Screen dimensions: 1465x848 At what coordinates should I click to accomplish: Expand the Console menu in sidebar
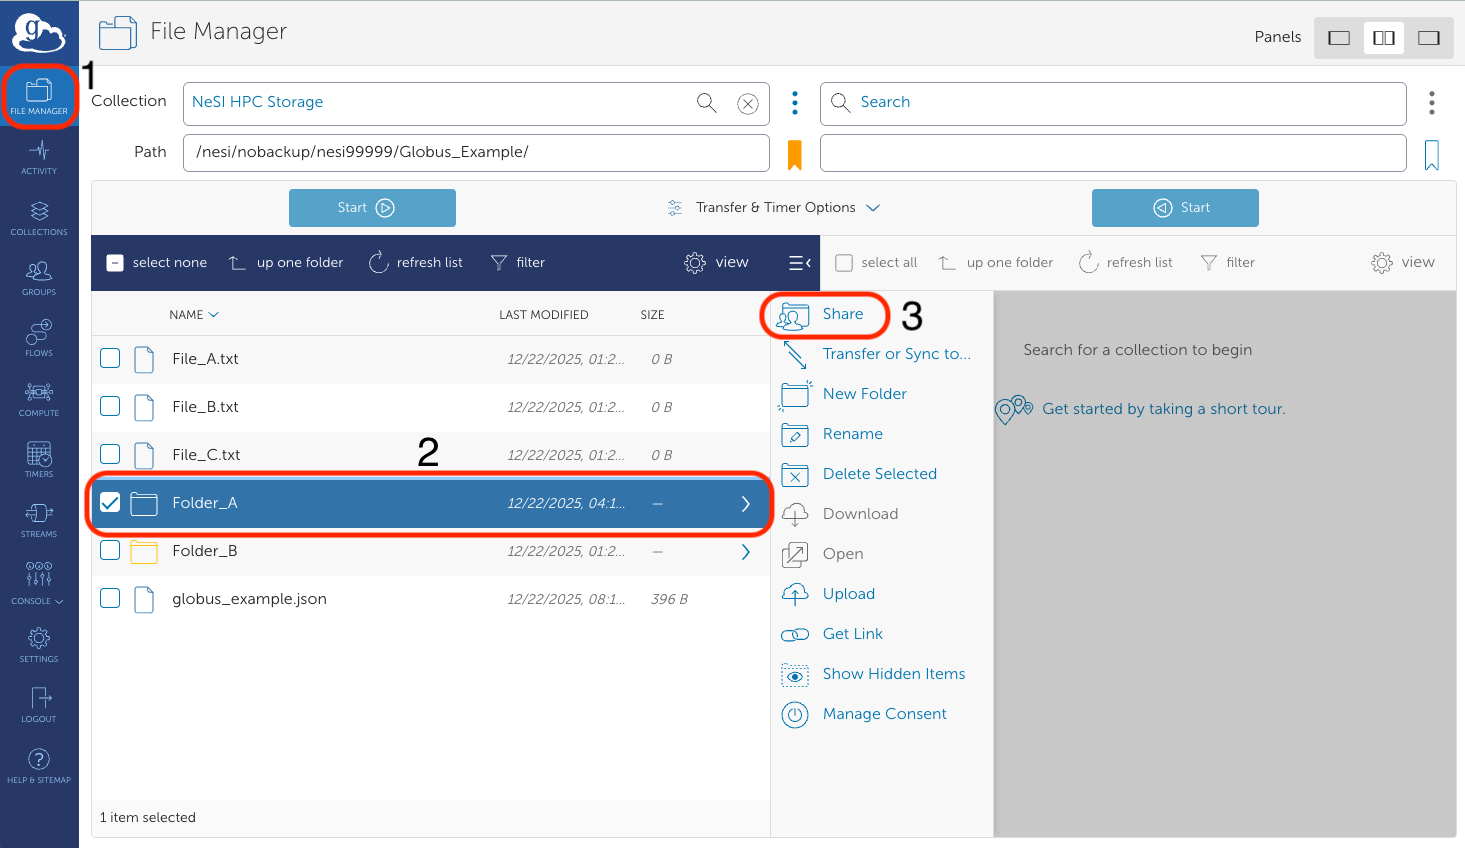(39, 582)
